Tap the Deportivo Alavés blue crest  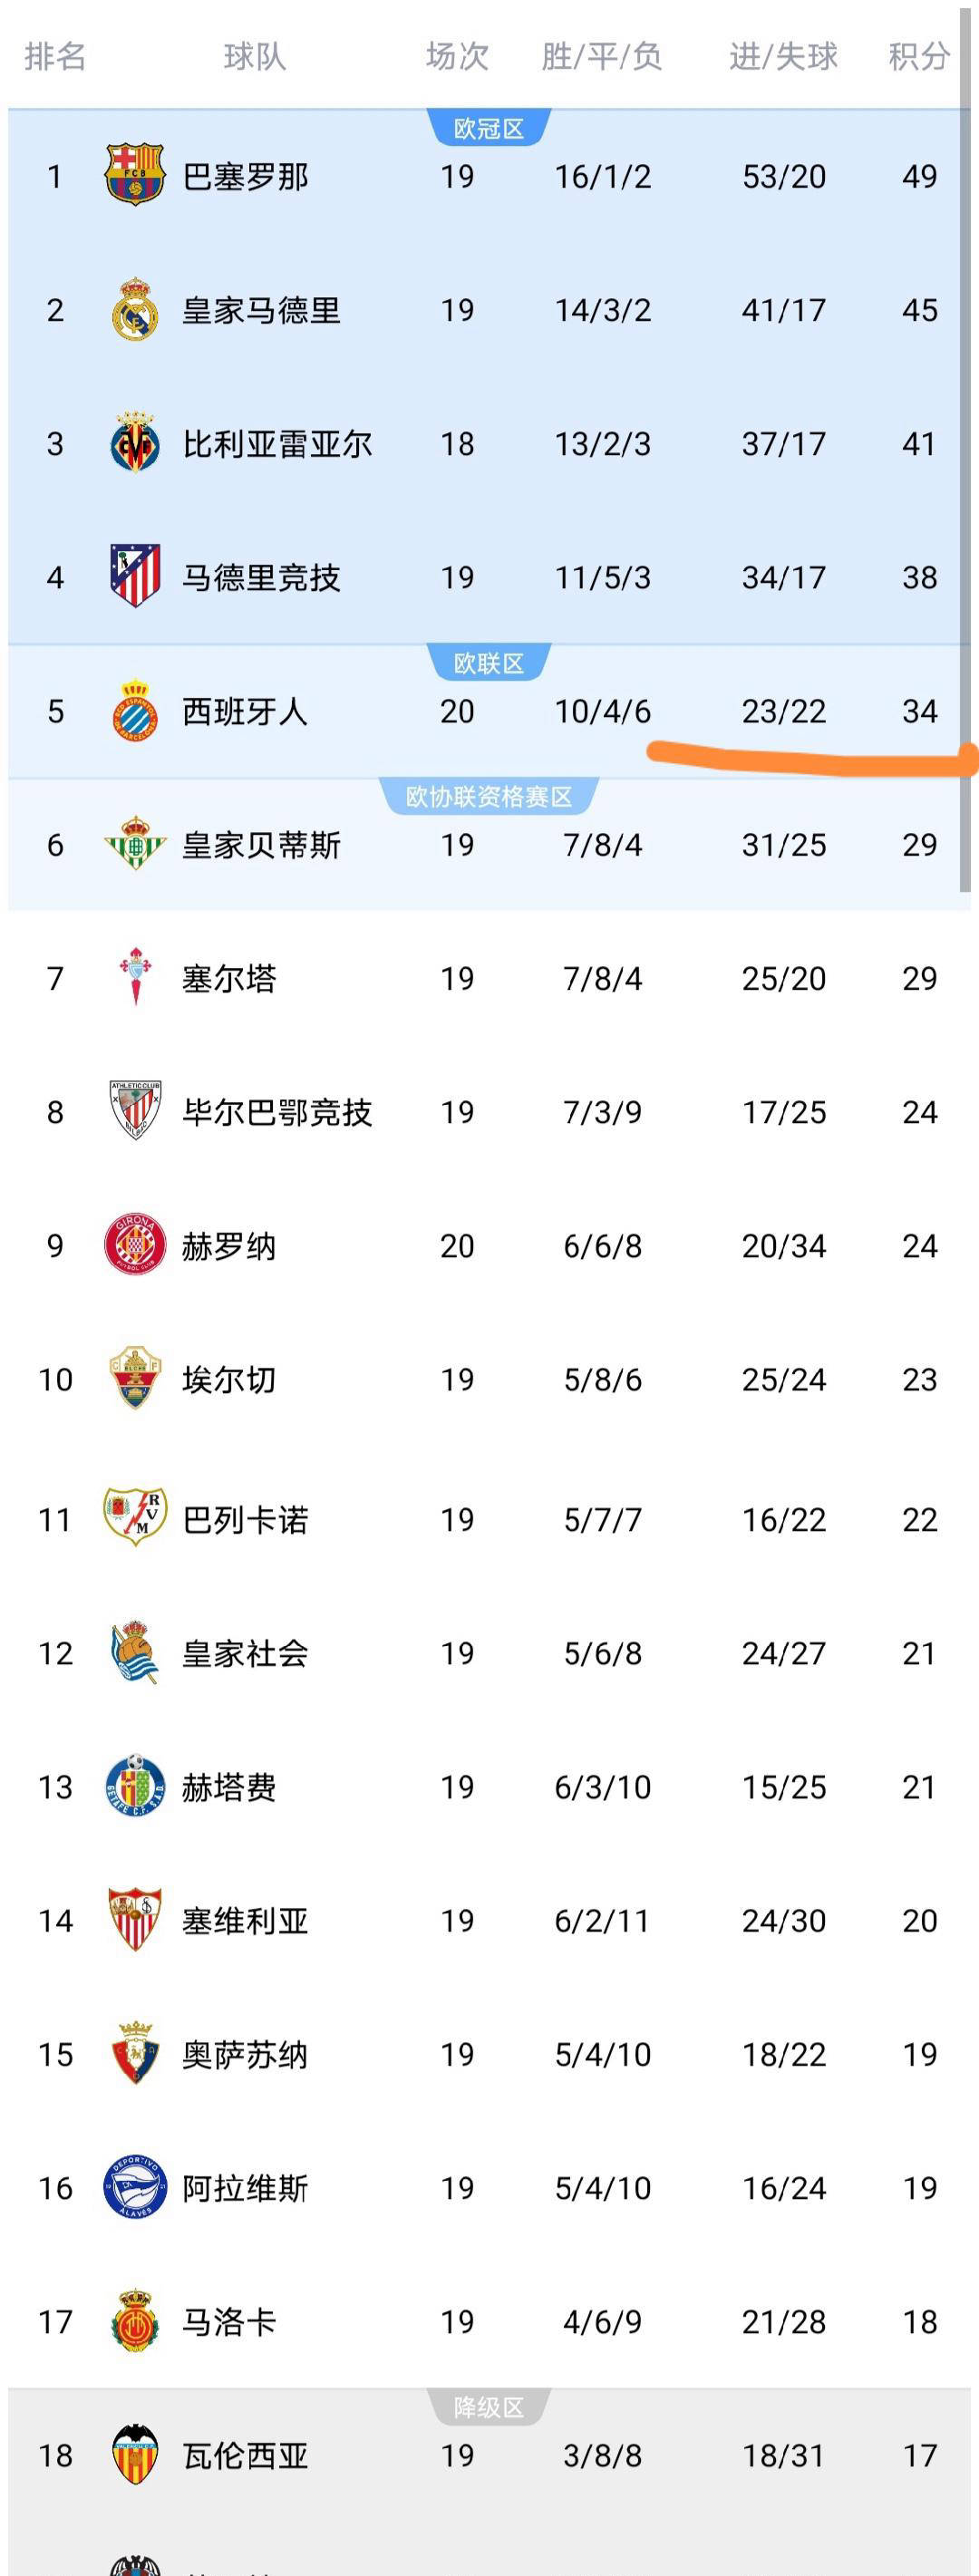135,2187
